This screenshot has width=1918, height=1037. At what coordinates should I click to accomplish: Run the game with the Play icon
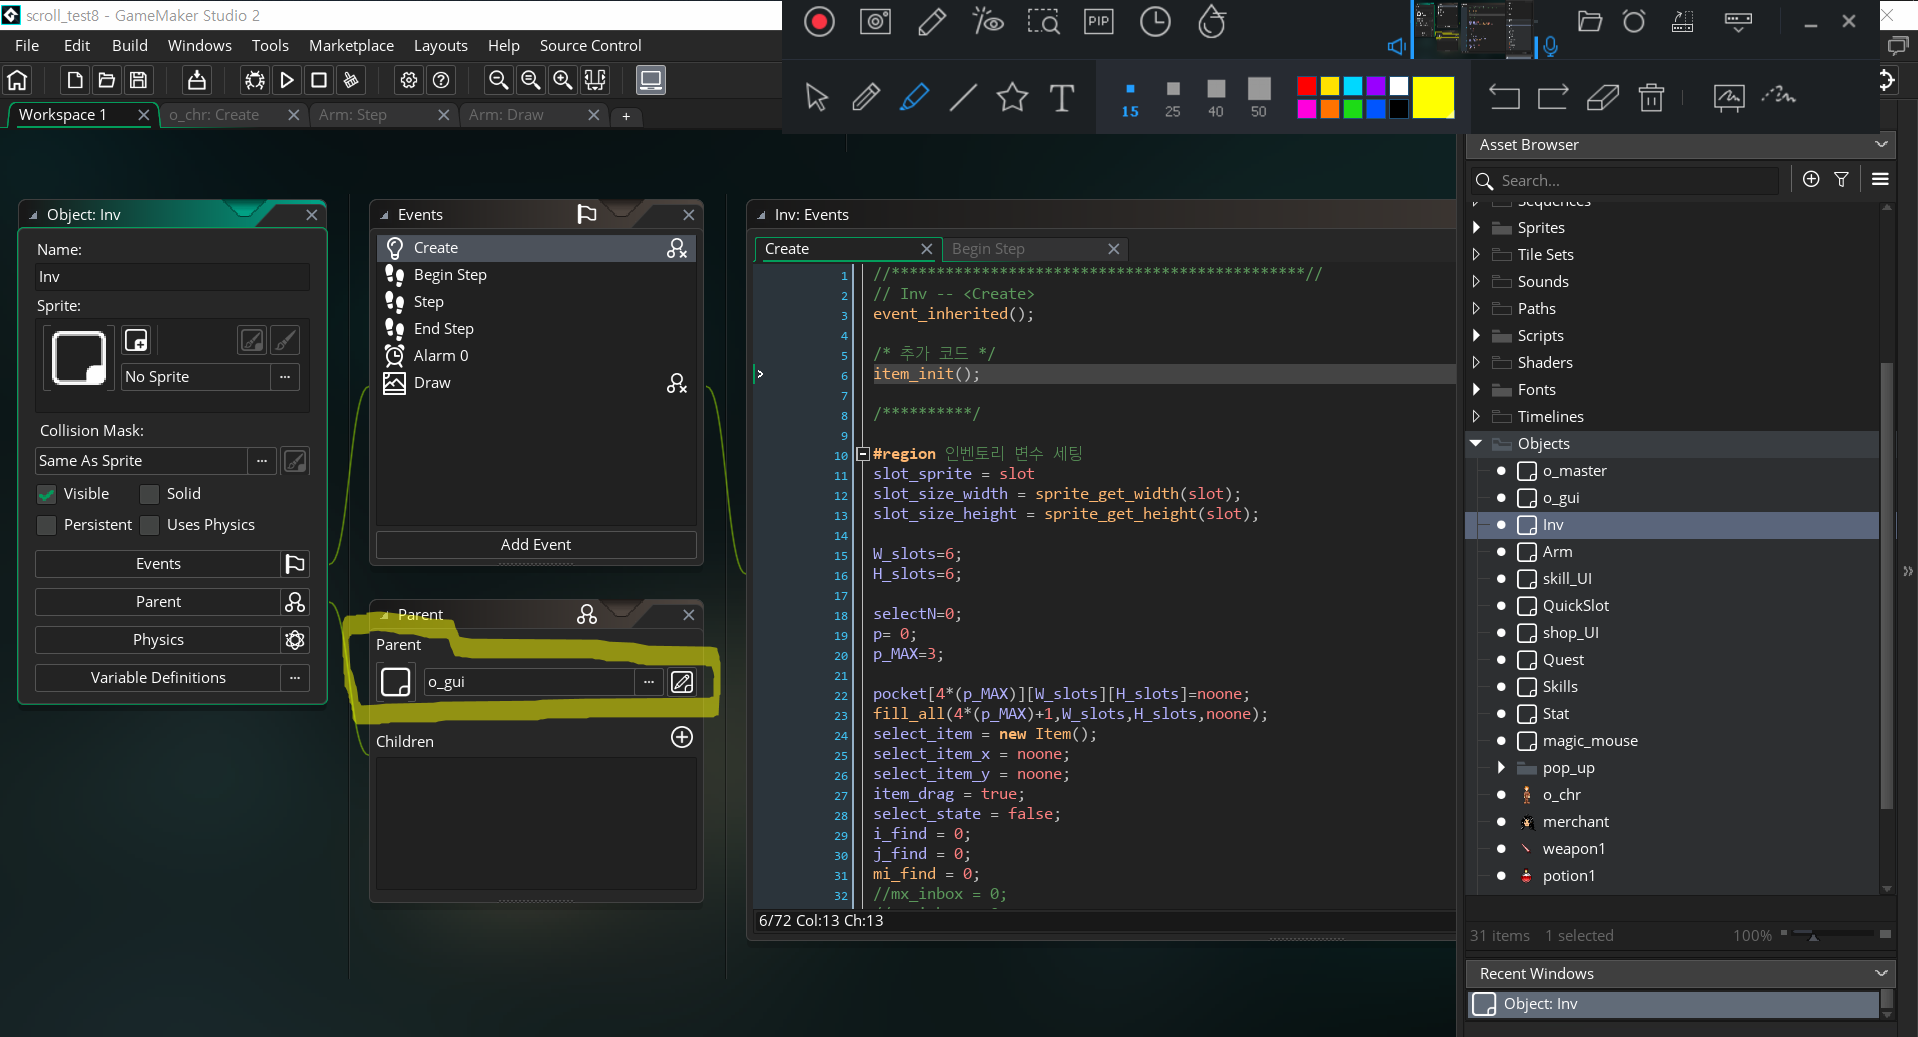coord(287,80)
